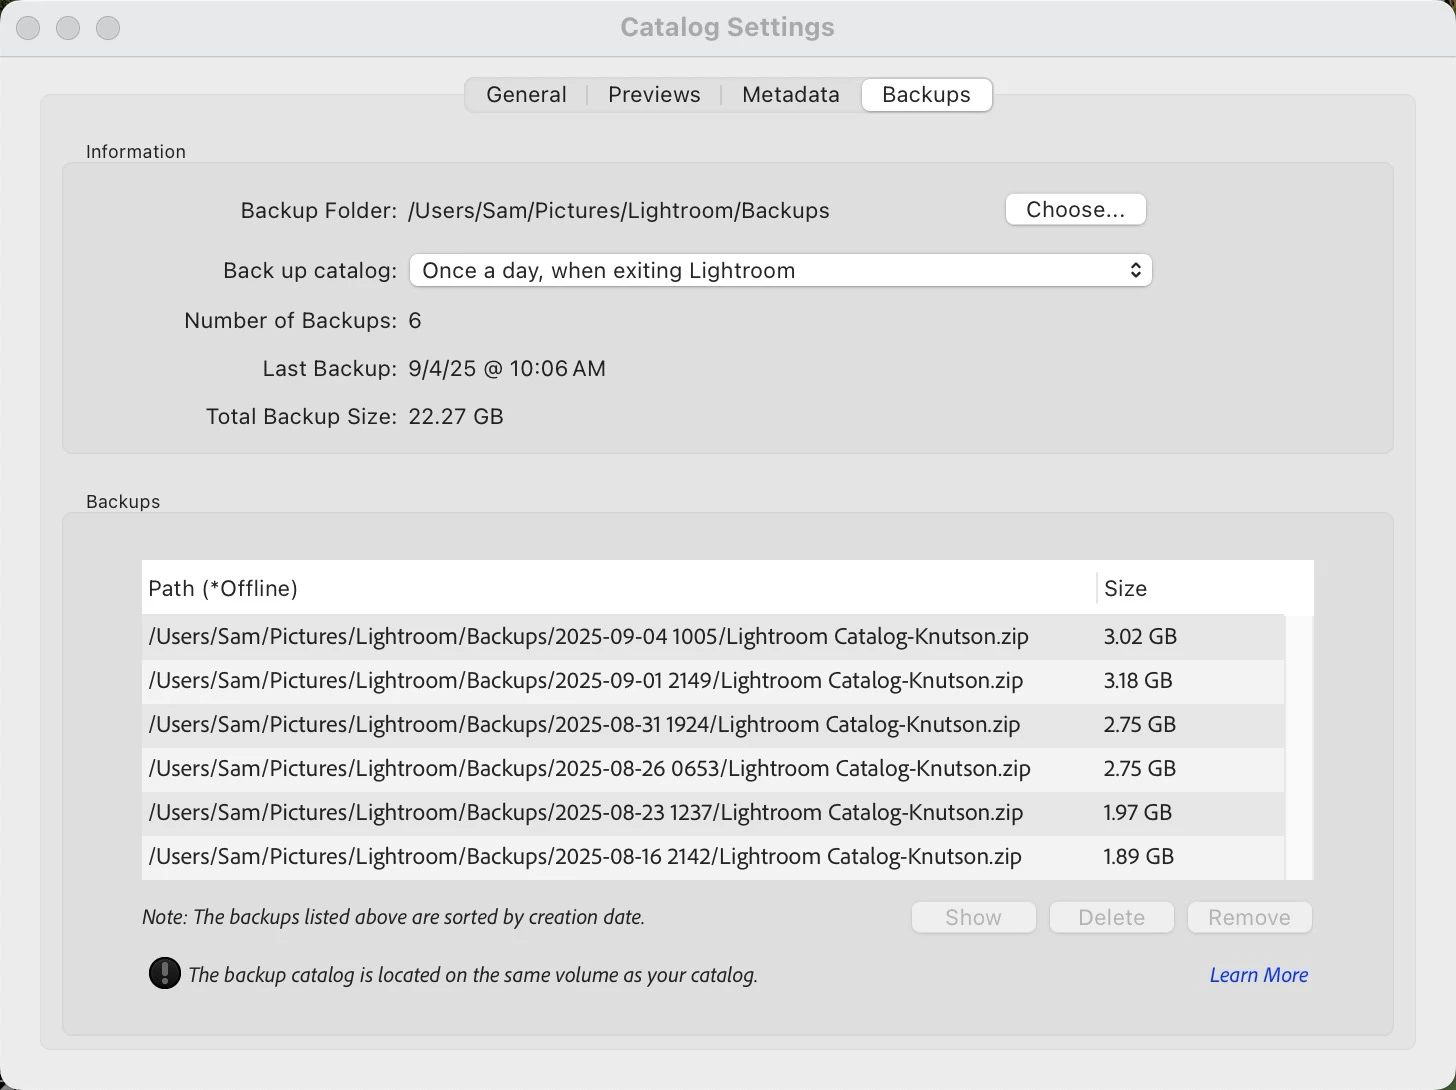Click the 3.18 GB size cell
Viewport: 1456px width, 1090px height.
coord(1138,681)
